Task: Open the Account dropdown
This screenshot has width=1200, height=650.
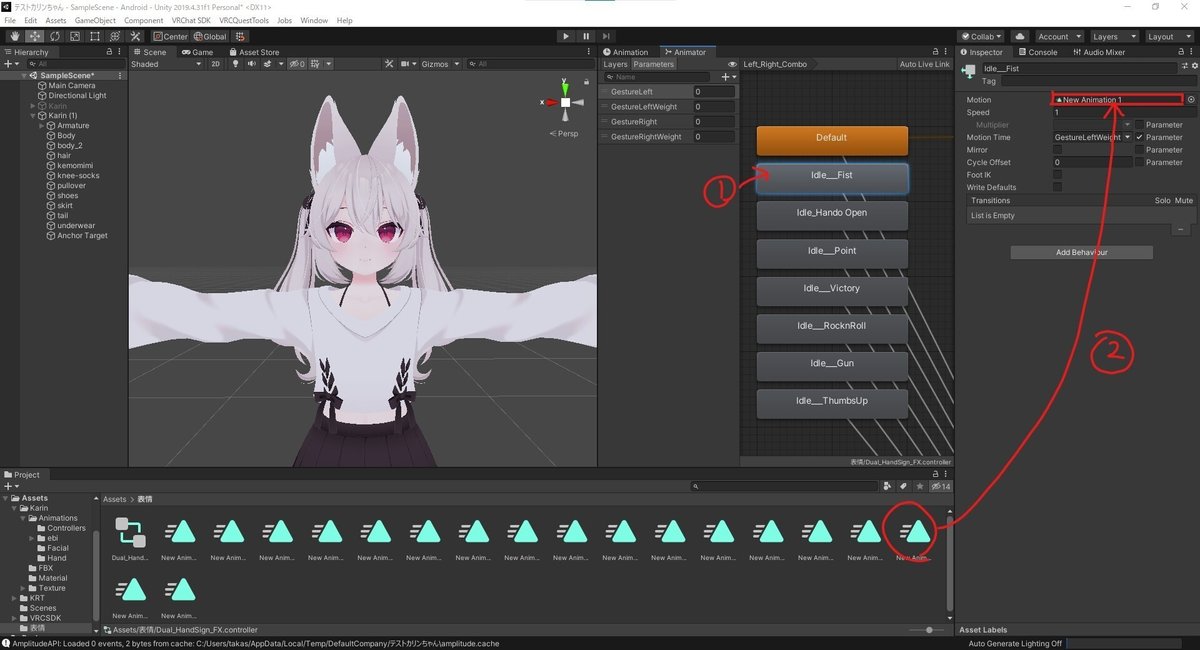Action: tap(1059, 36)
